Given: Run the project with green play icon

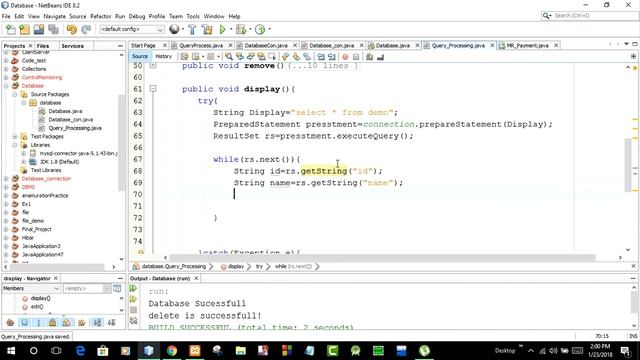Looking at the screenshot, I should [x=222, y=29].
